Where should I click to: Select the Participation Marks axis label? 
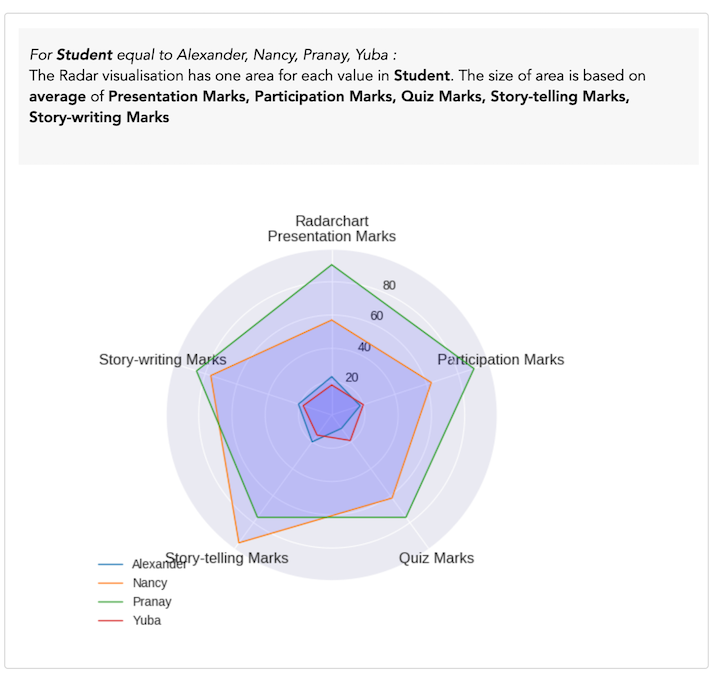(501, 360)
